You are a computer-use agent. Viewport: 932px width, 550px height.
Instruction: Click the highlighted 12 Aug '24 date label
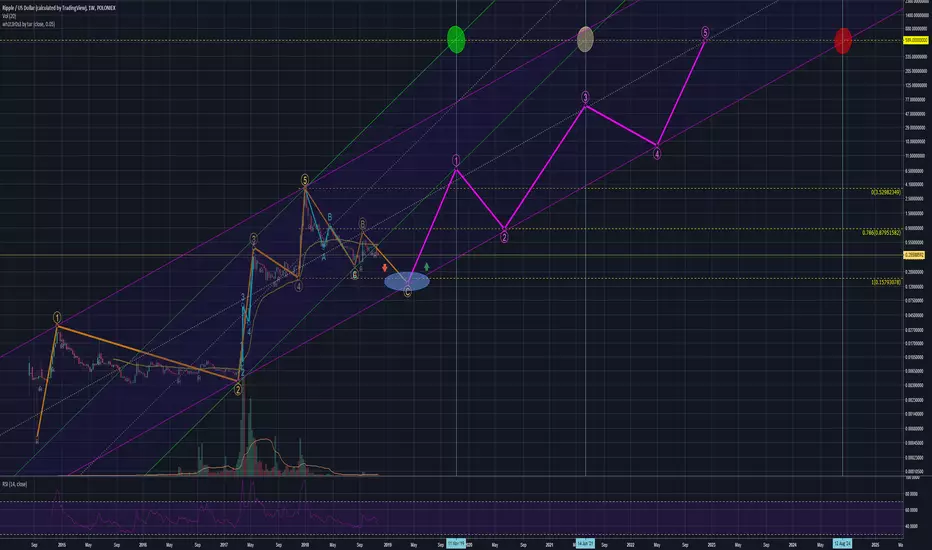[x=842, y=543]
